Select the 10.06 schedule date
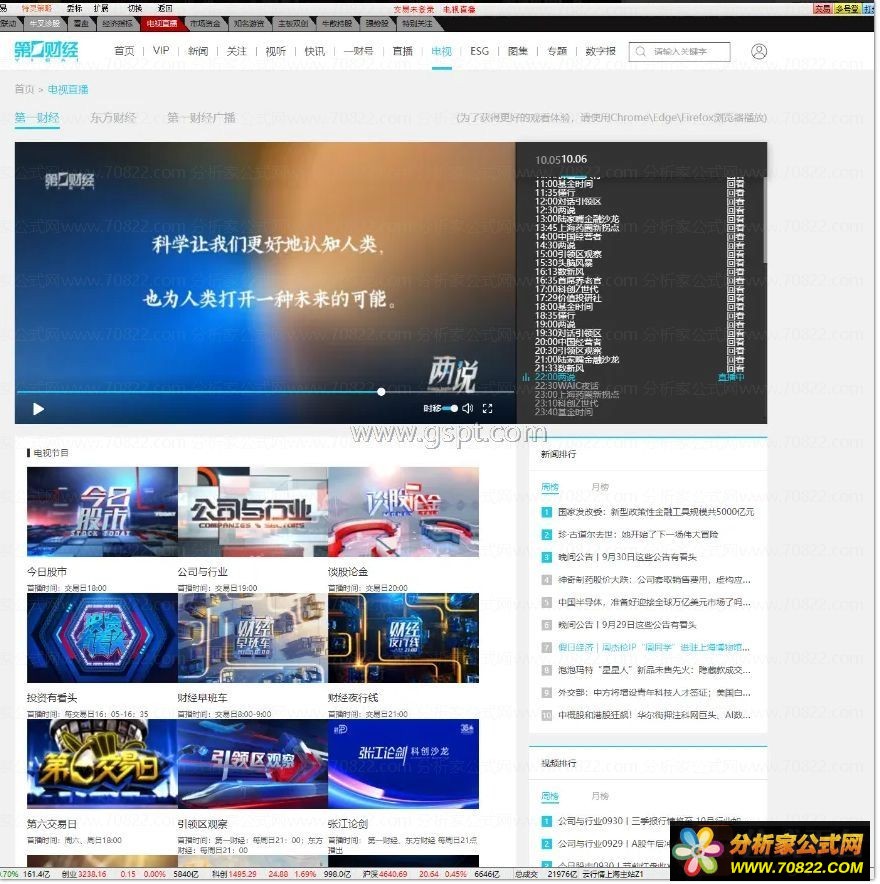Viewport: 880px width, 884px height. [x=574, y=159]
